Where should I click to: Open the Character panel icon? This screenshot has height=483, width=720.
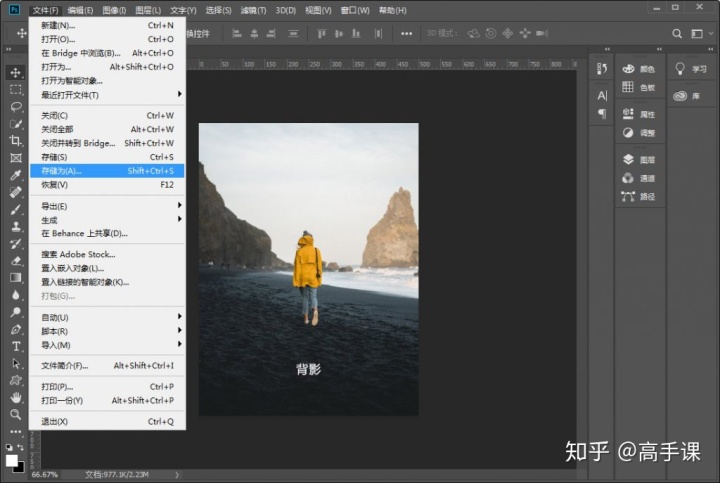[602, 95]
